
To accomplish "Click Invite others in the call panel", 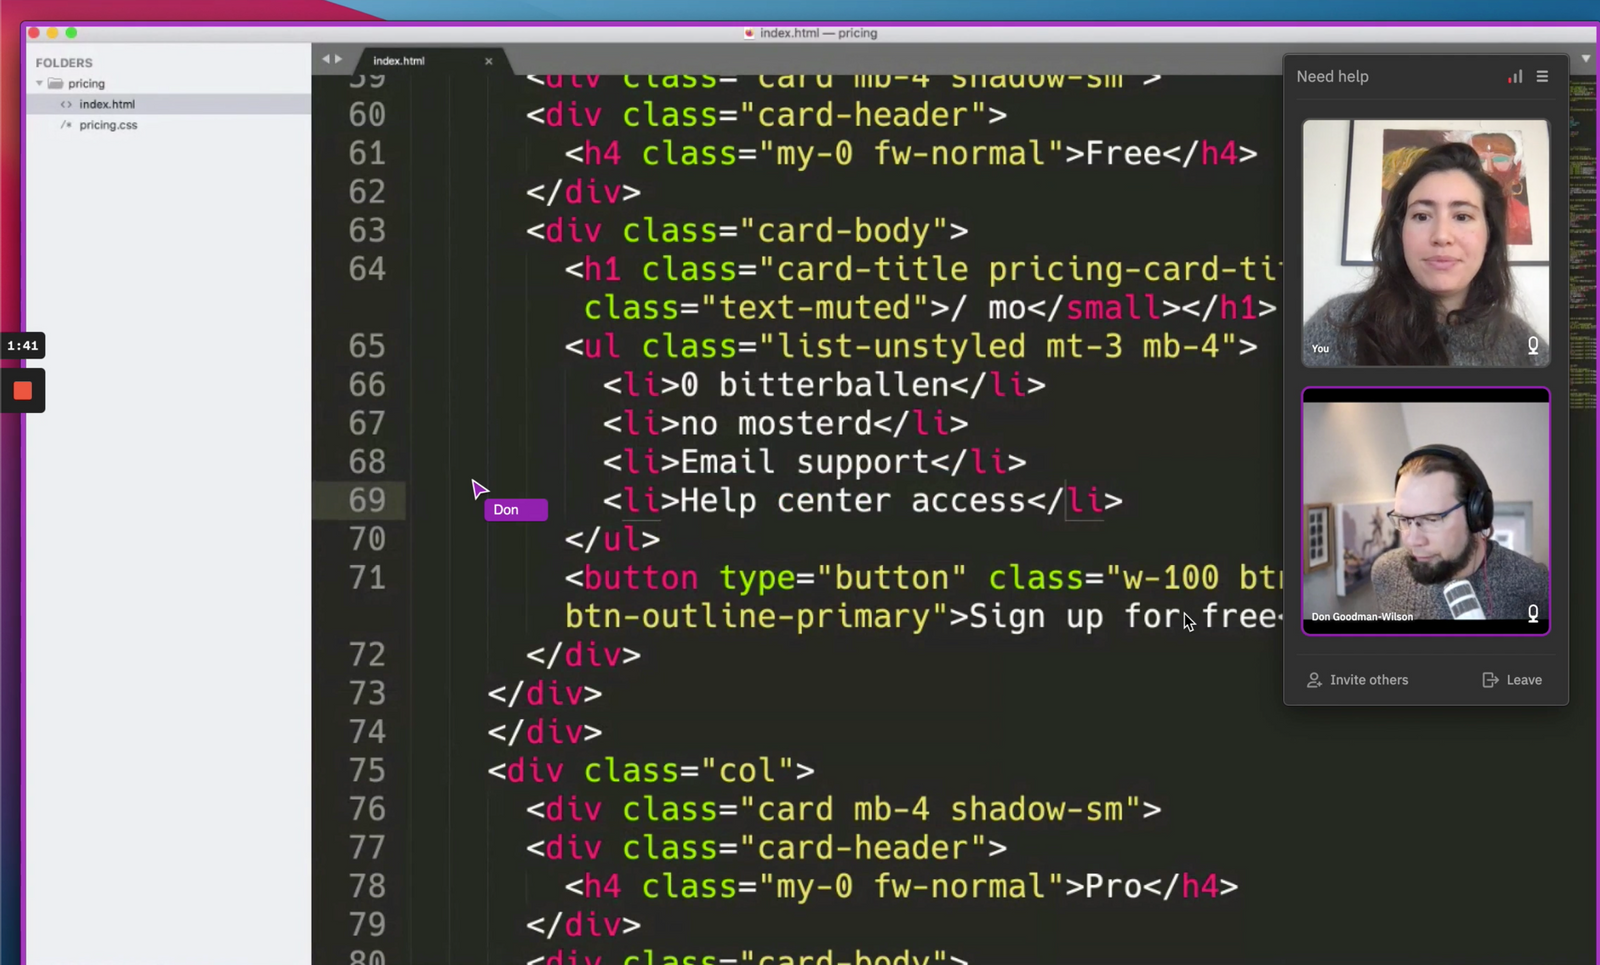I will tap(1369, 680).
